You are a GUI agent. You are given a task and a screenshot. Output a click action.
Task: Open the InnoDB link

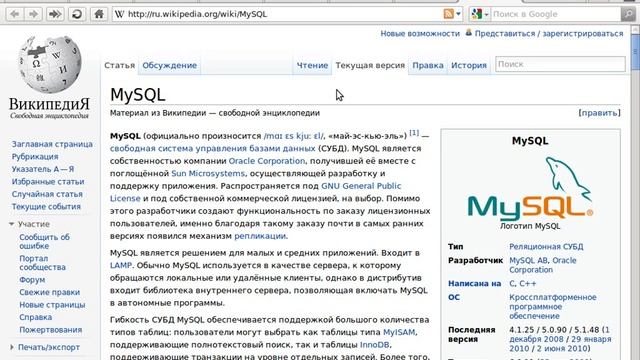pyautogui.click(x=374, y=345)
